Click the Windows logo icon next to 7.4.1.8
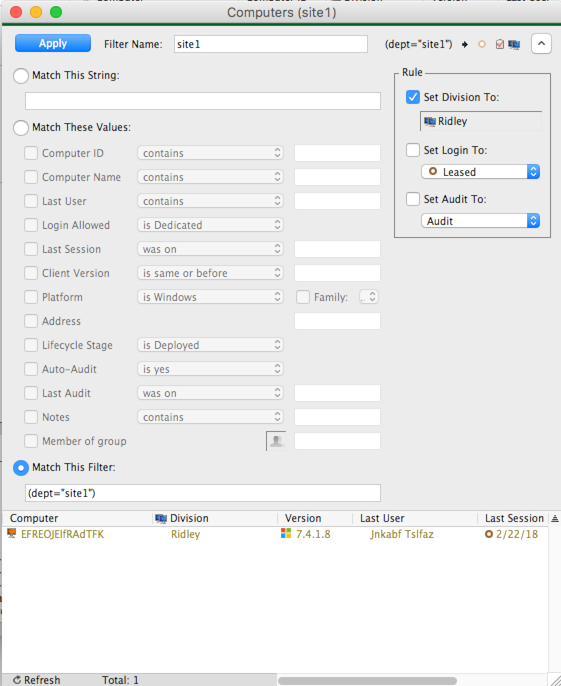This screenshot has height=686, width=561. [286, 533]
